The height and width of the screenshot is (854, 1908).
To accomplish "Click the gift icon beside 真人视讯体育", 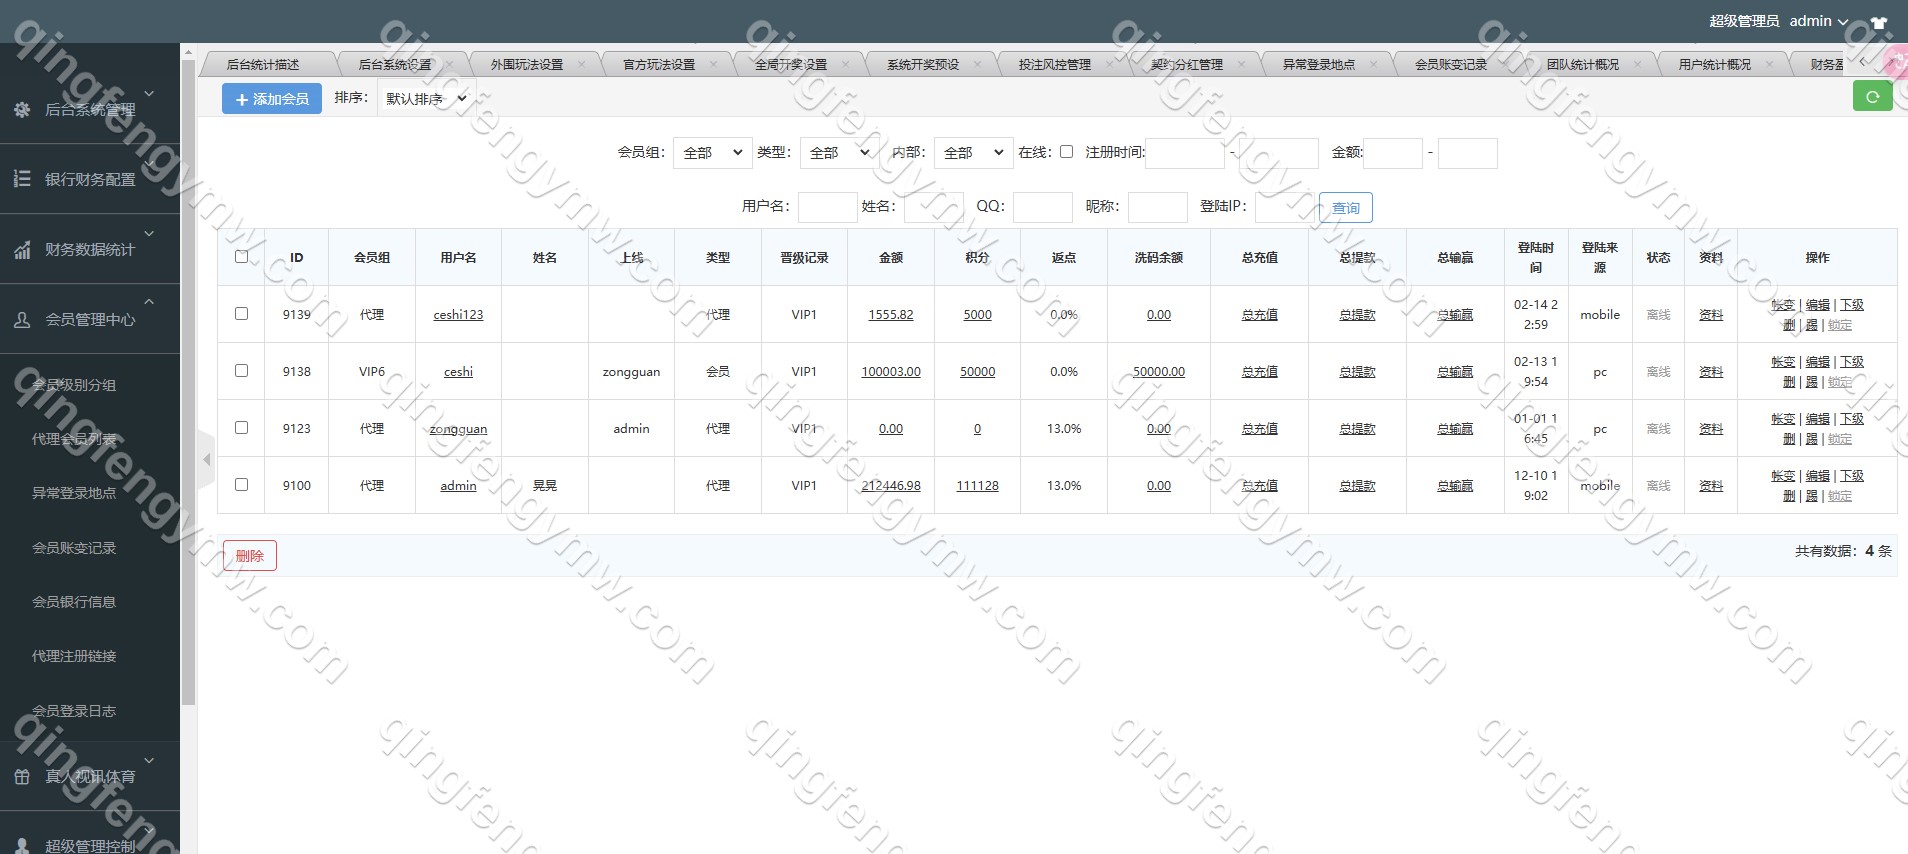I will coord(22,776).
